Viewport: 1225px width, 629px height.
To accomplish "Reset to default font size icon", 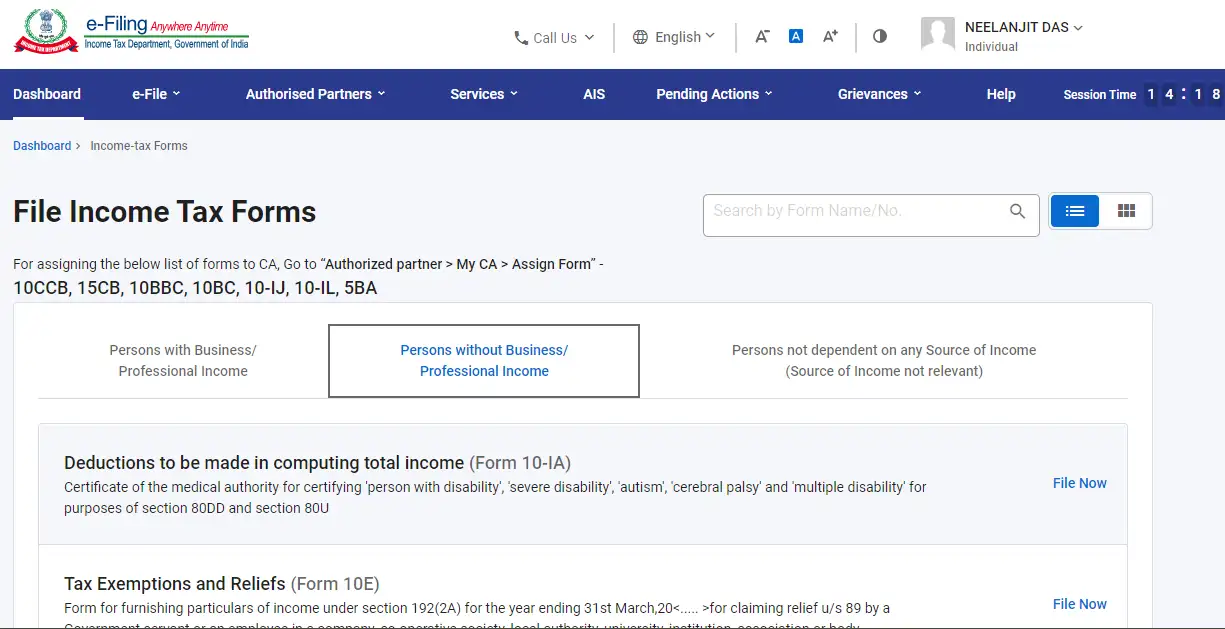I will pos(796,36).
